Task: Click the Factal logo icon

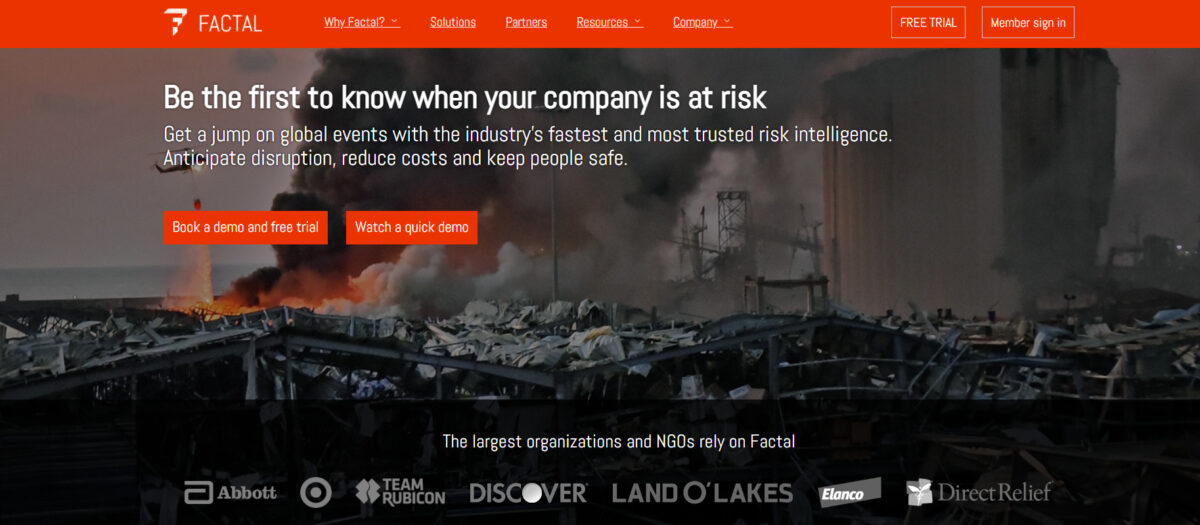Action: (176, 22)
